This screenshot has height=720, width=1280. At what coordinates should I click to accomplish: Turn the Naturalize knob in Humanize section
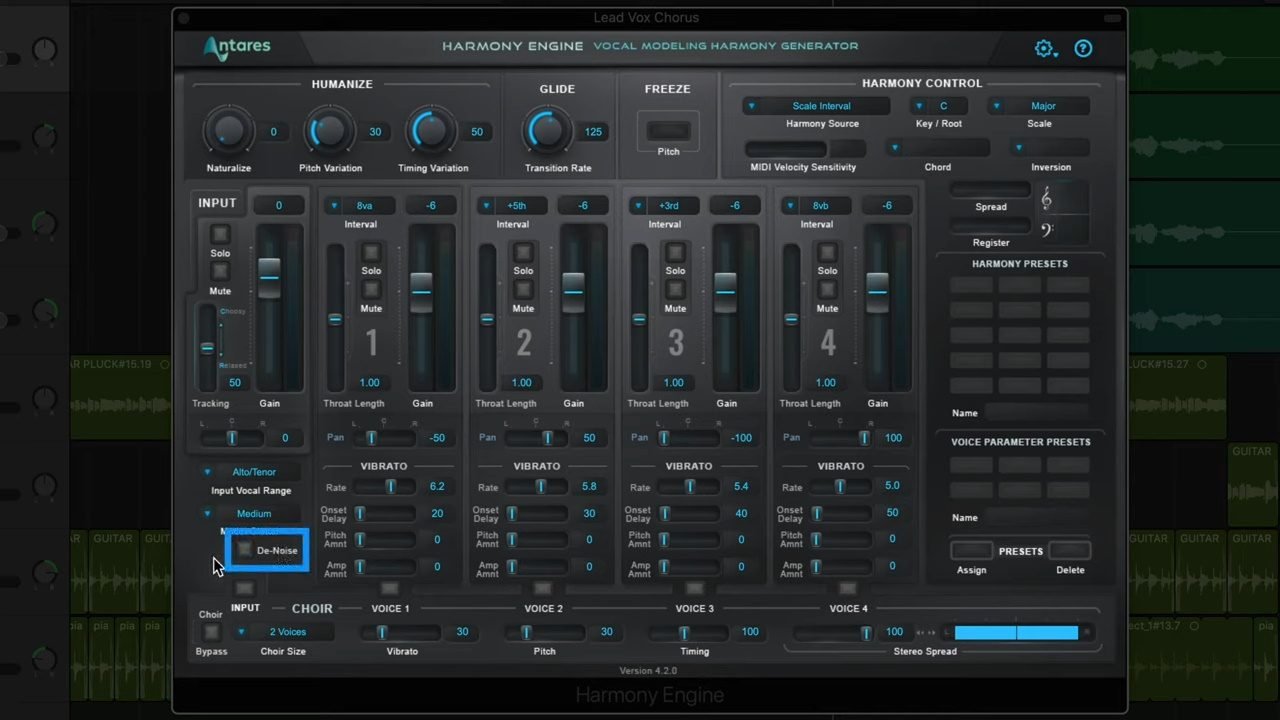[228, 131]
